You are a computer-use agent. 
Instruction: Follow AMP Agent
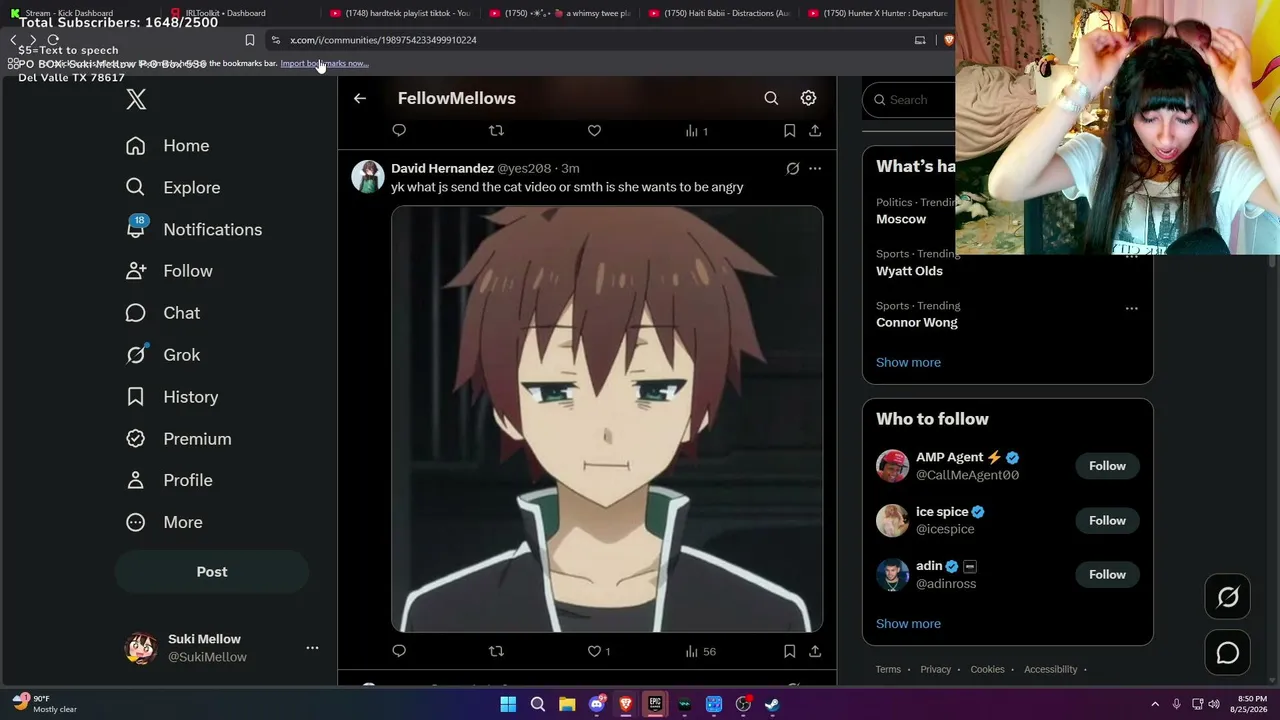[1107, 466]
